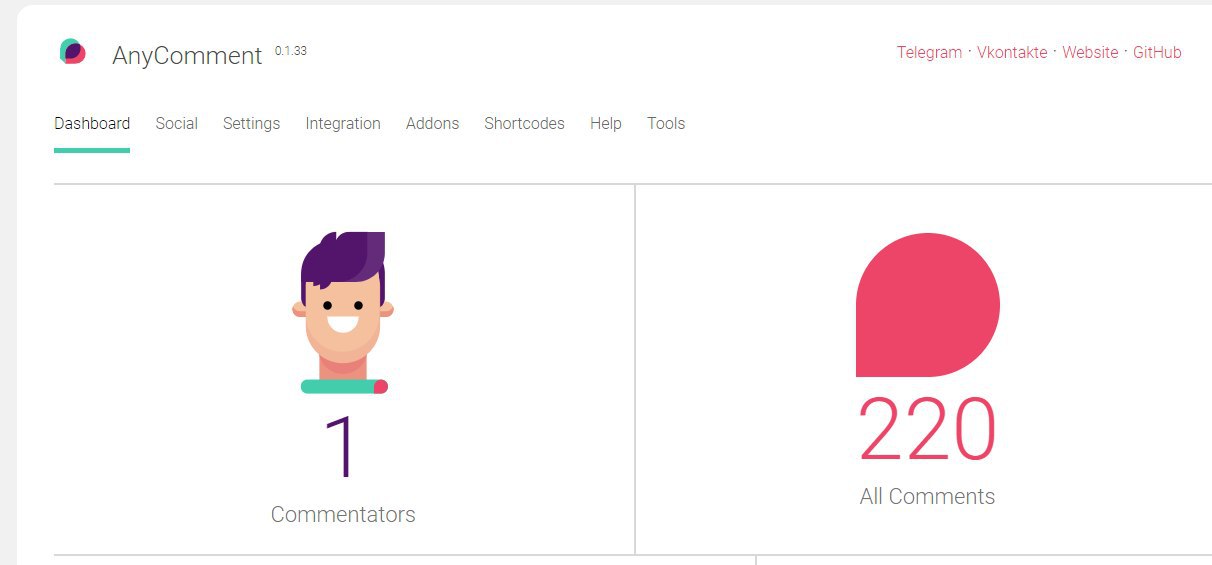Open the Settings tab
Image resolution: width=1212 pixels, height=565 pixels.
point(251,124)
